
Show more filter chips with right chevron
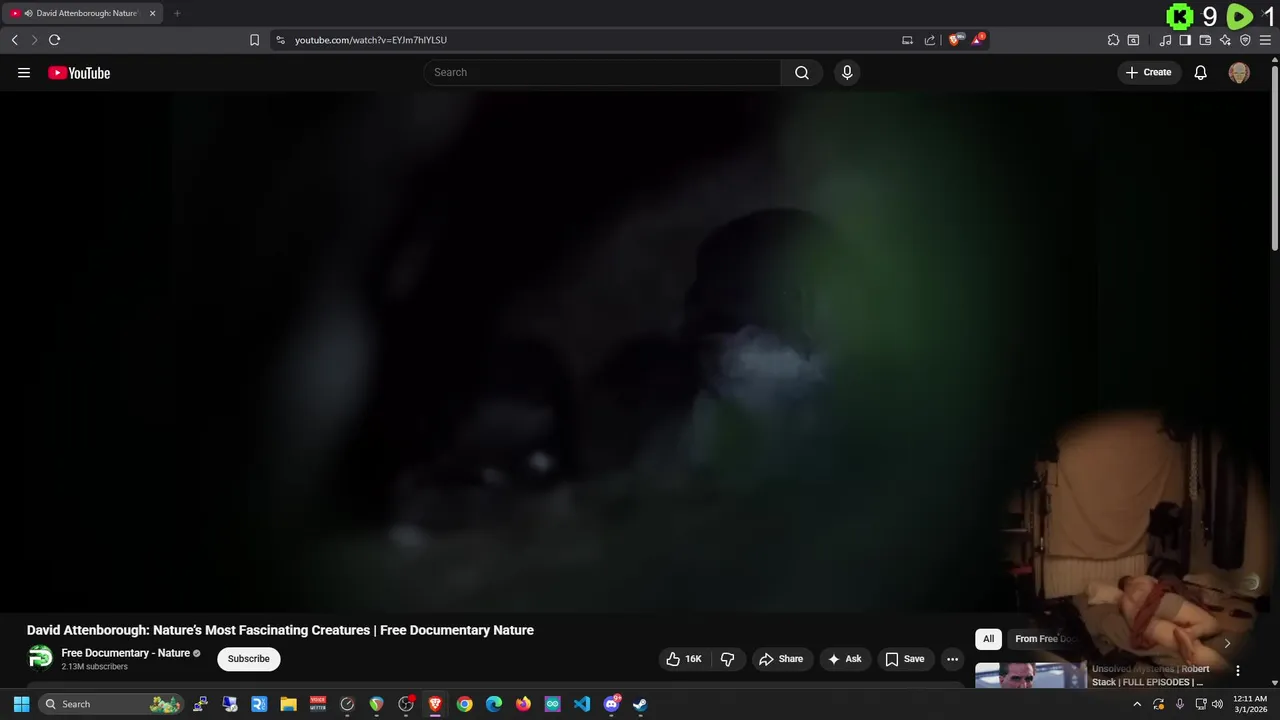(1227, 643)
